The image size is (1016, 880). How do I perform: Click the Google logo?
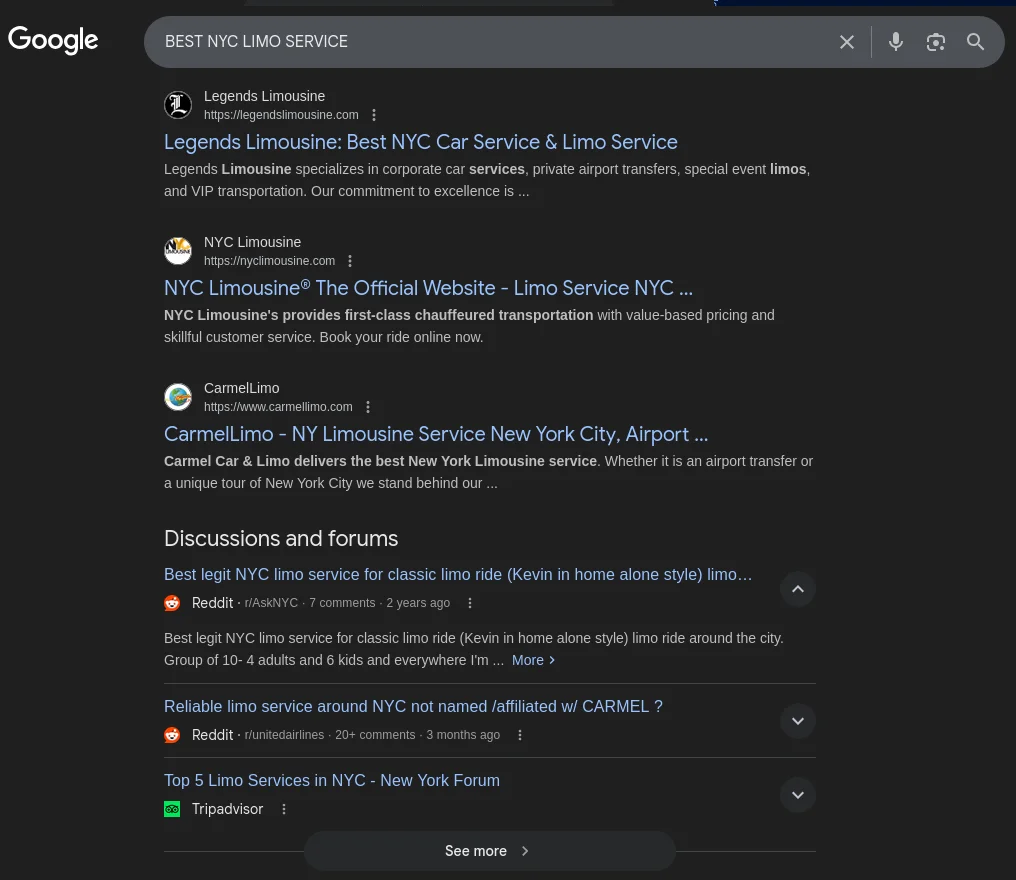pyautogui.click(x=53, y=40)
